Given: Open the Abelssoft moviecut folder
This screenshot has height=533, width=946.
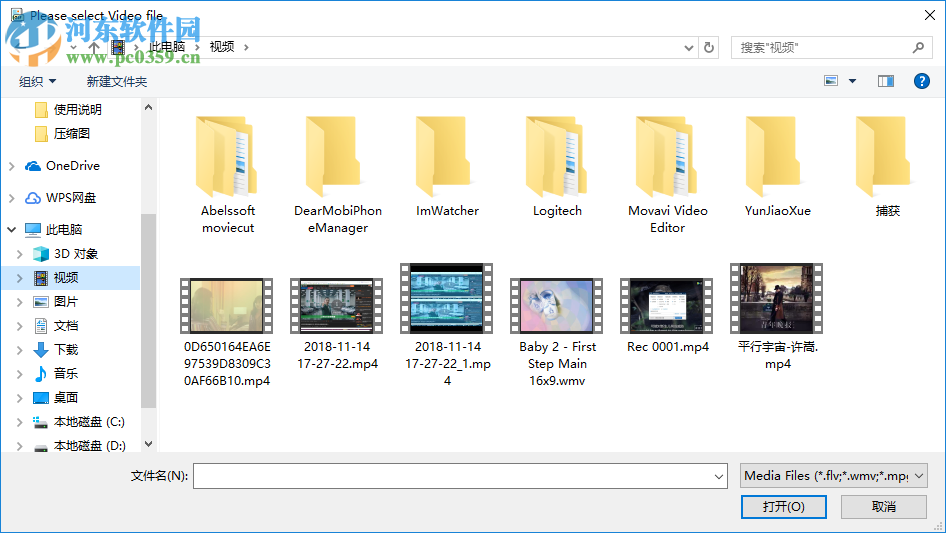Looking at the screenshot, I should pos(227,175).
